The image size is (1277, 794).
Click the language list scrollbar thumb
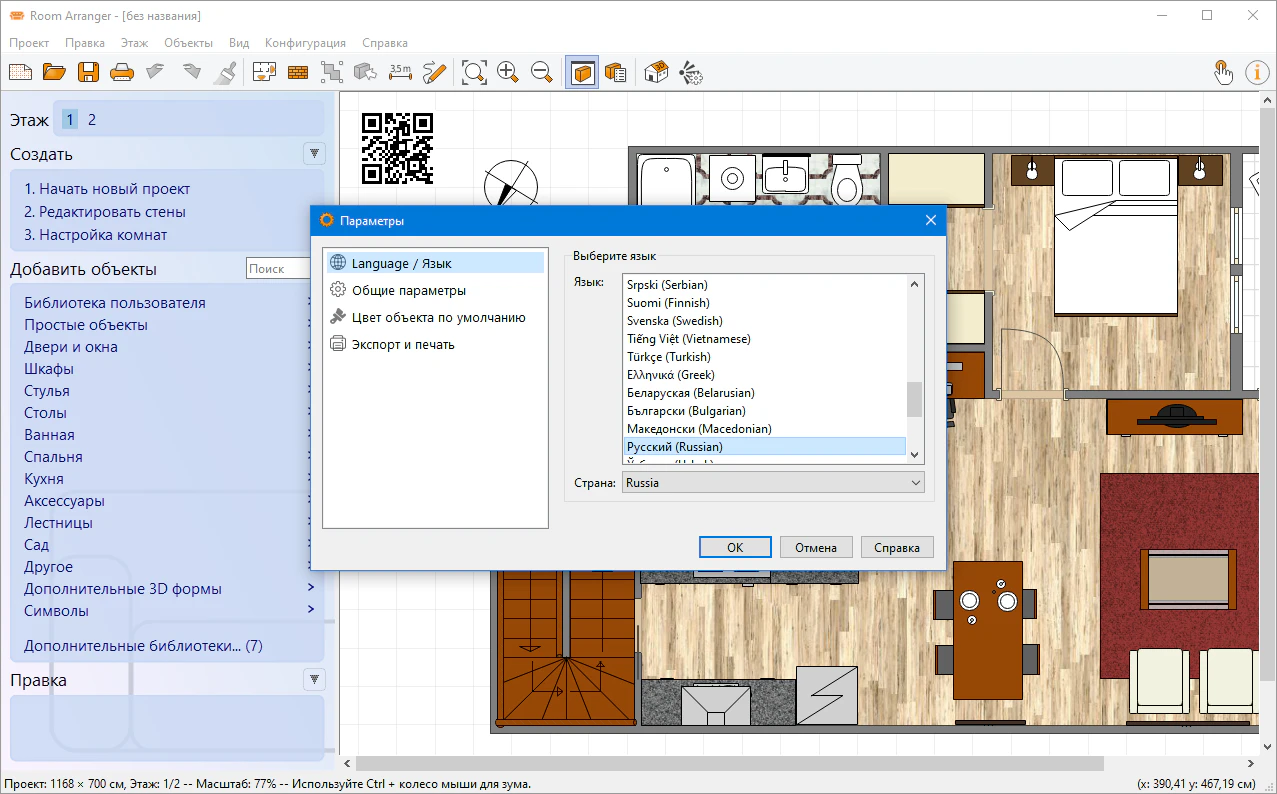coord(914,398)
